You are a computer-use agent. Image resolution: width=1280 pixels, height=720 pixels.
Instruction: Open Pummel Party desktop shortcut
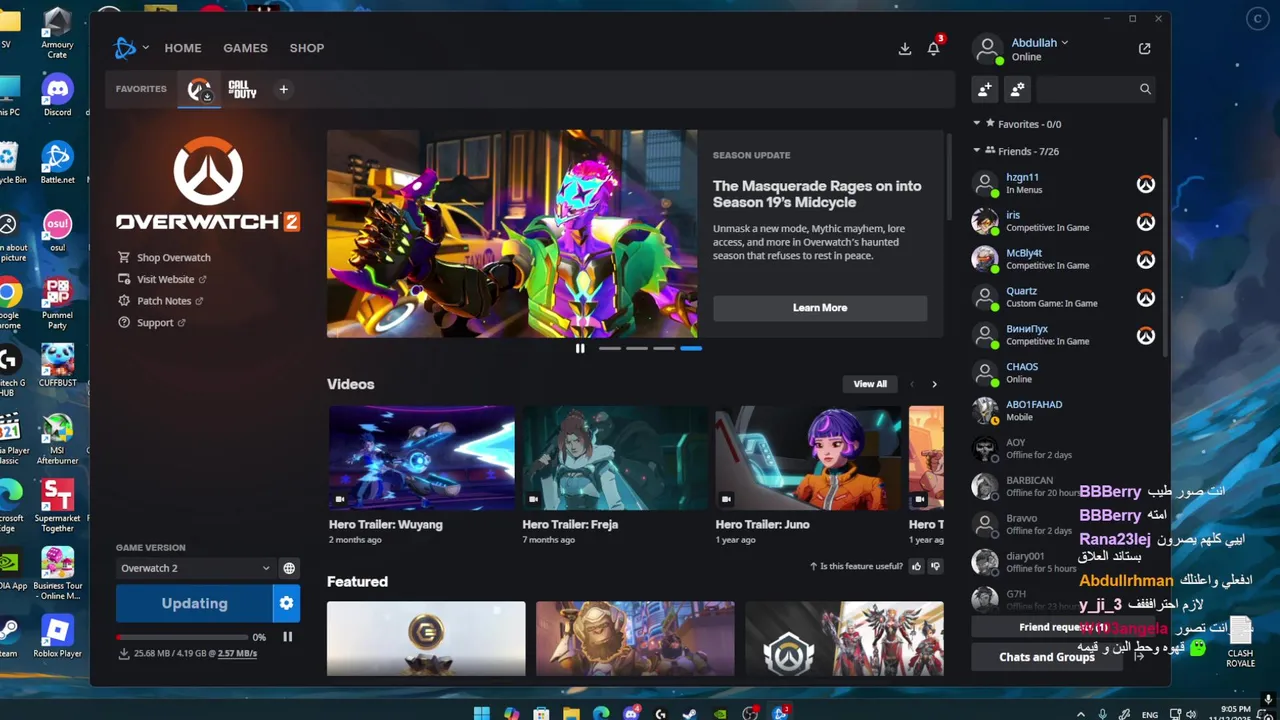(x=57, y=305)
